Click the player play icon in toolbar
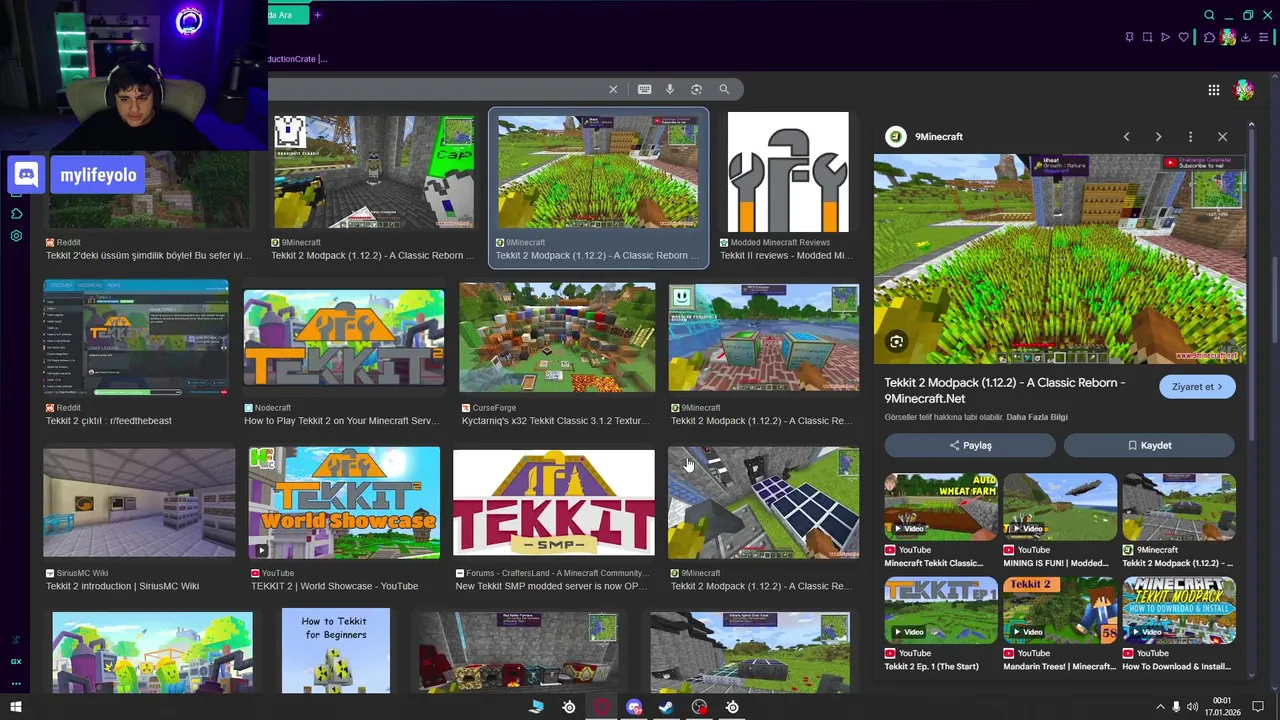The height and width of the screenshot is (720, 1280). [1165, 37]
